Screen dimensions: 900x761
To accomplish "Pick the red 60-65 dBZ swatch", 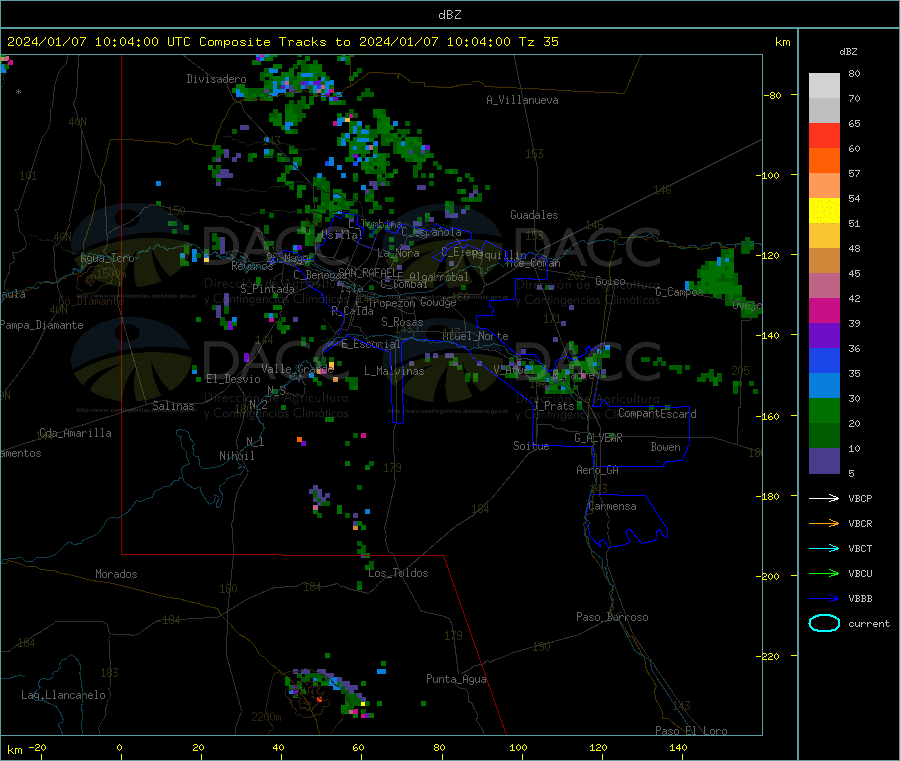I will click(824, 135).
